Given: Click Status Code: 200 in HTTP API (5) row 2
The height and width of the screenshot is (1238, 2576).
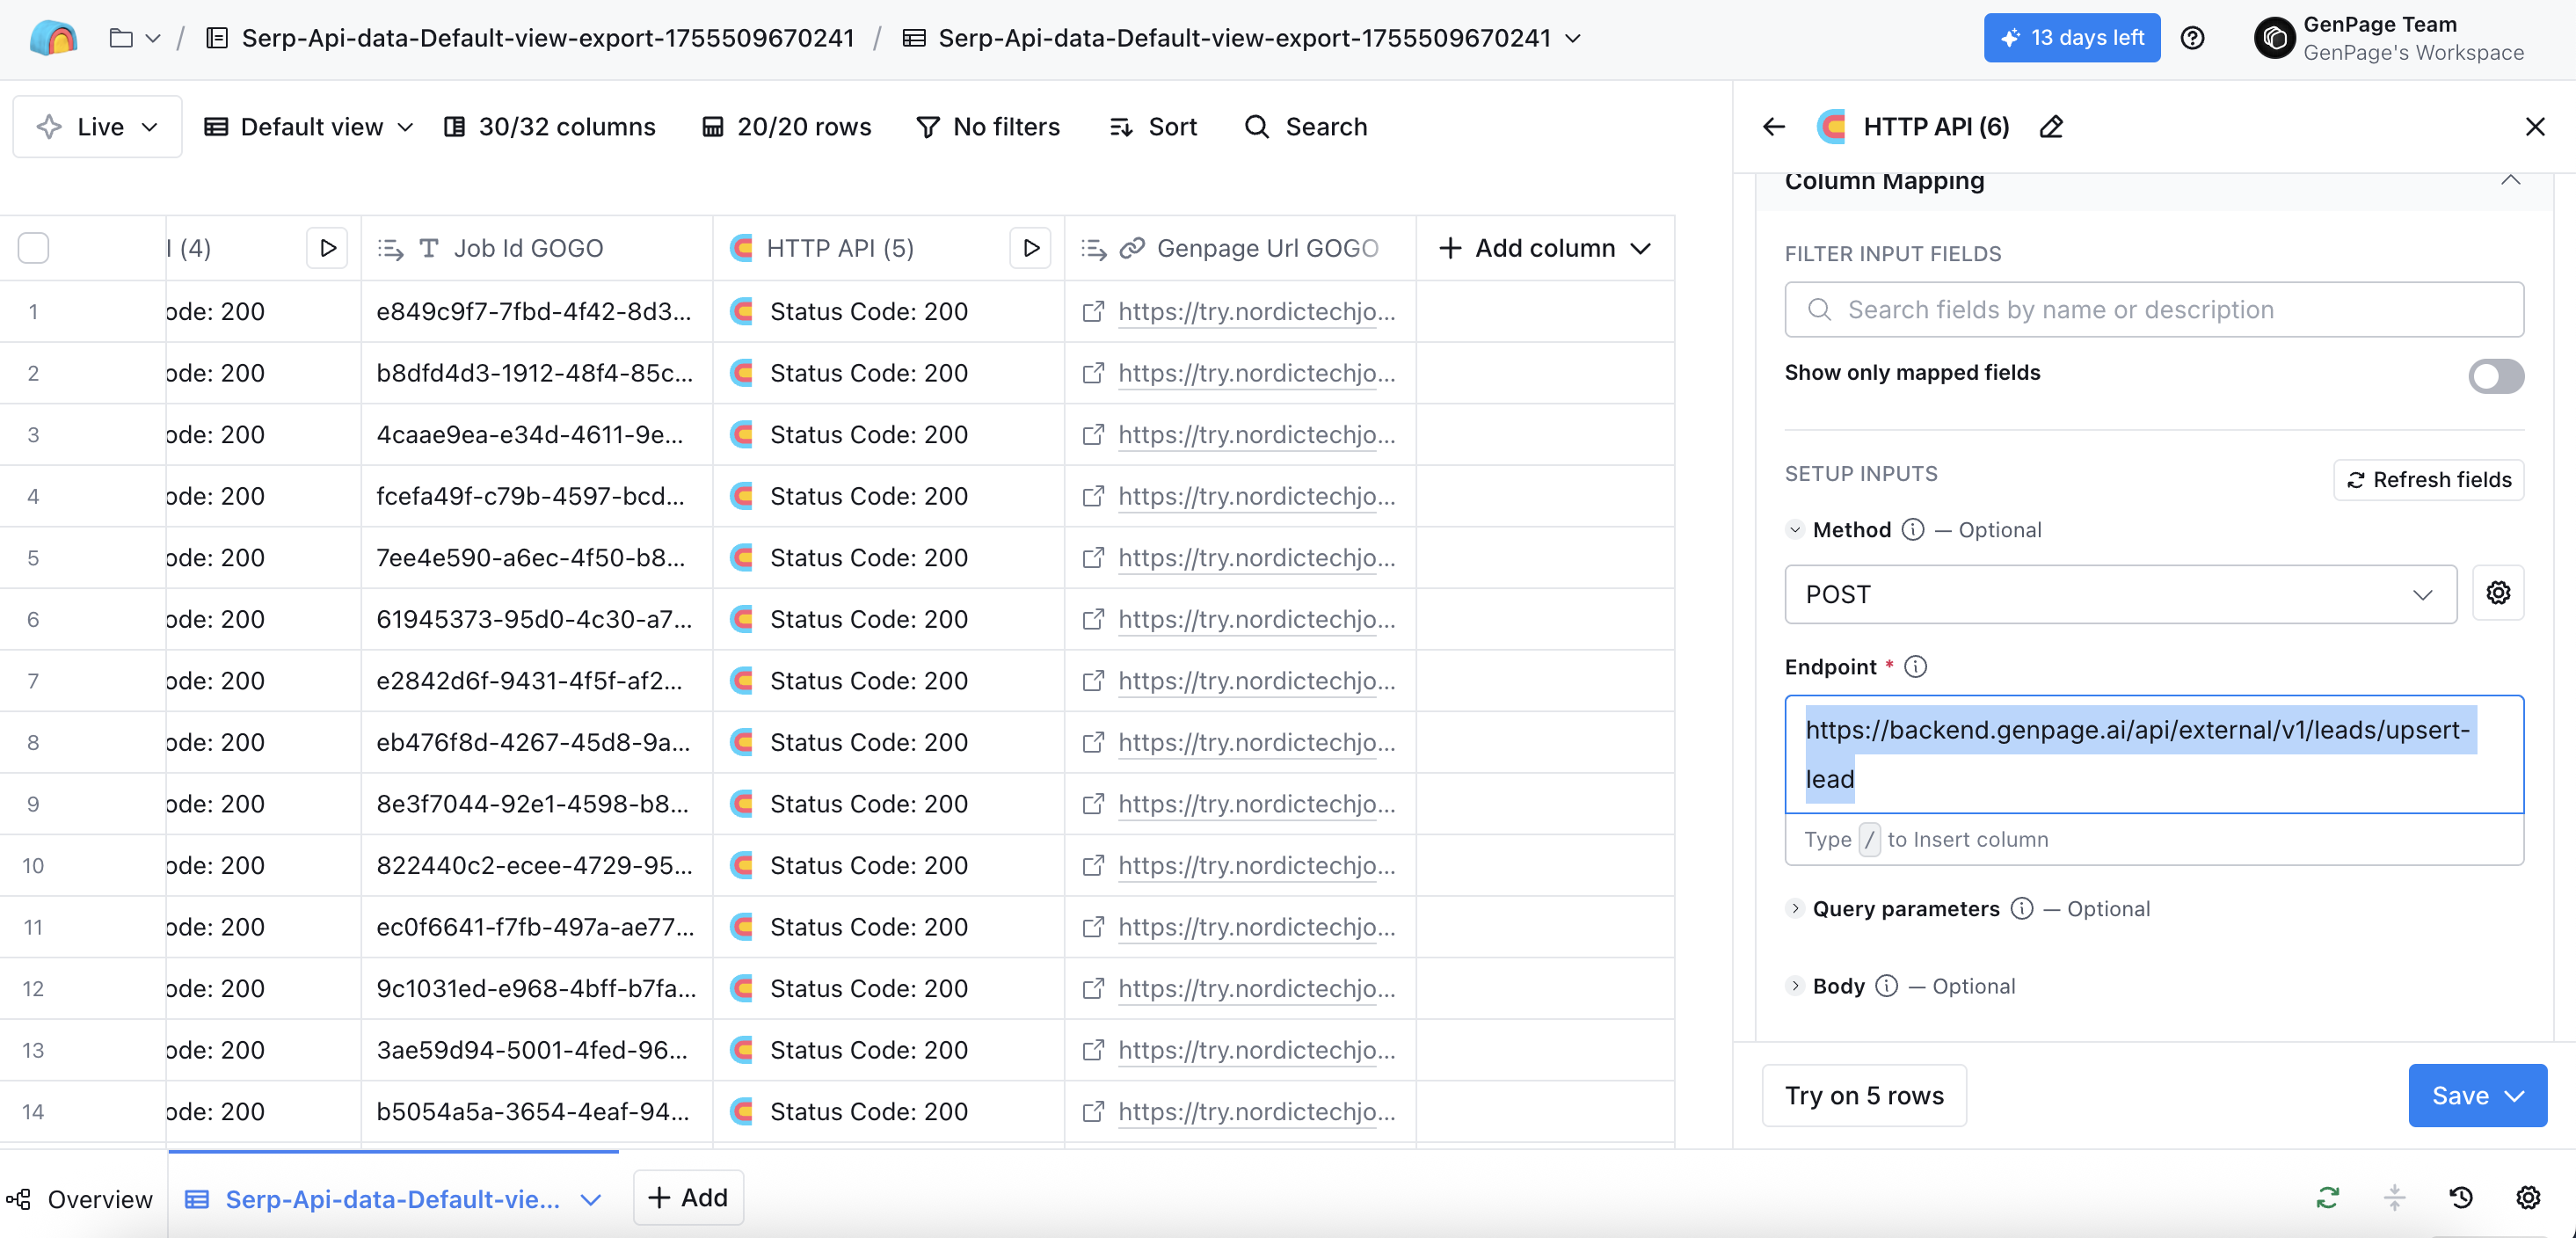Looking at the screenshot, I should 868,373.
